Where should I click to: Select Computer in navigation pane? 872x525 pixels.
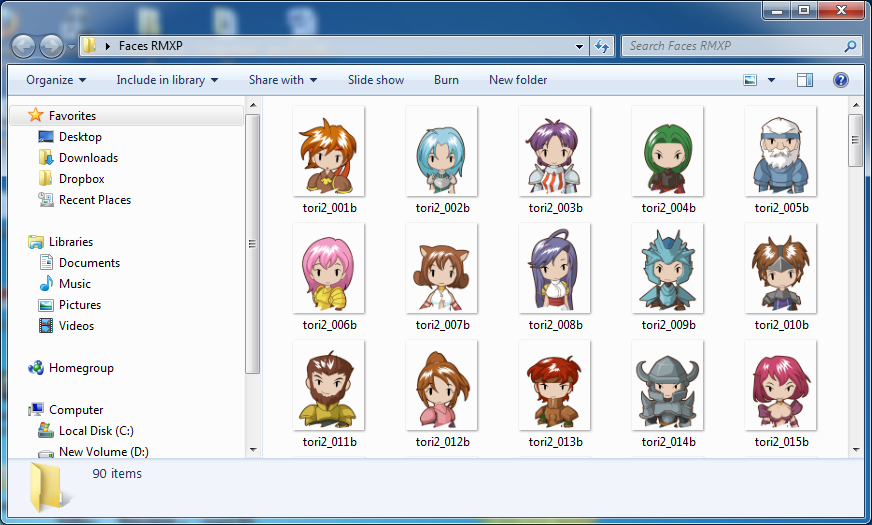coord(76,410)
